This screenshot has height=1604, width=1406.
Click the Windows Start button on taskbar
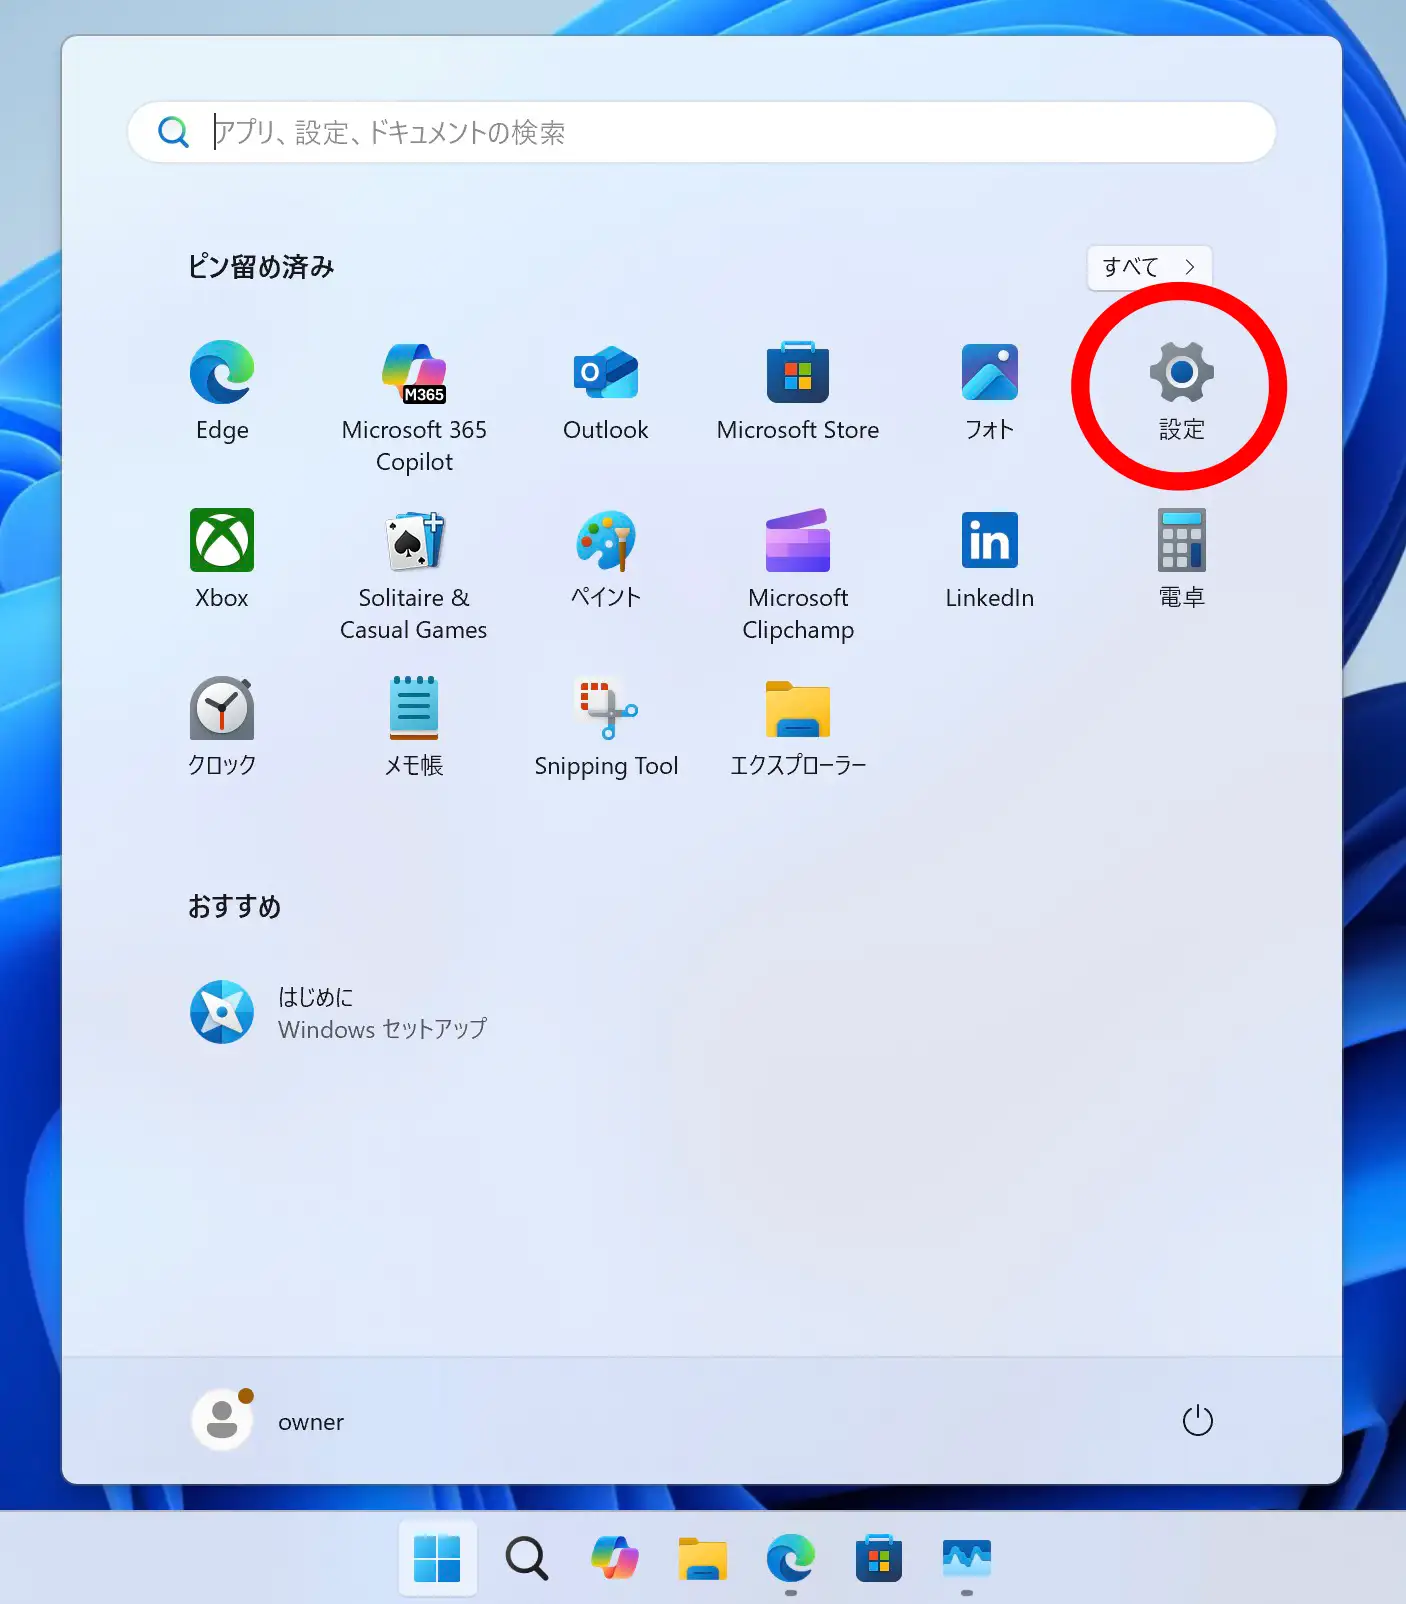click(437, 1558)
